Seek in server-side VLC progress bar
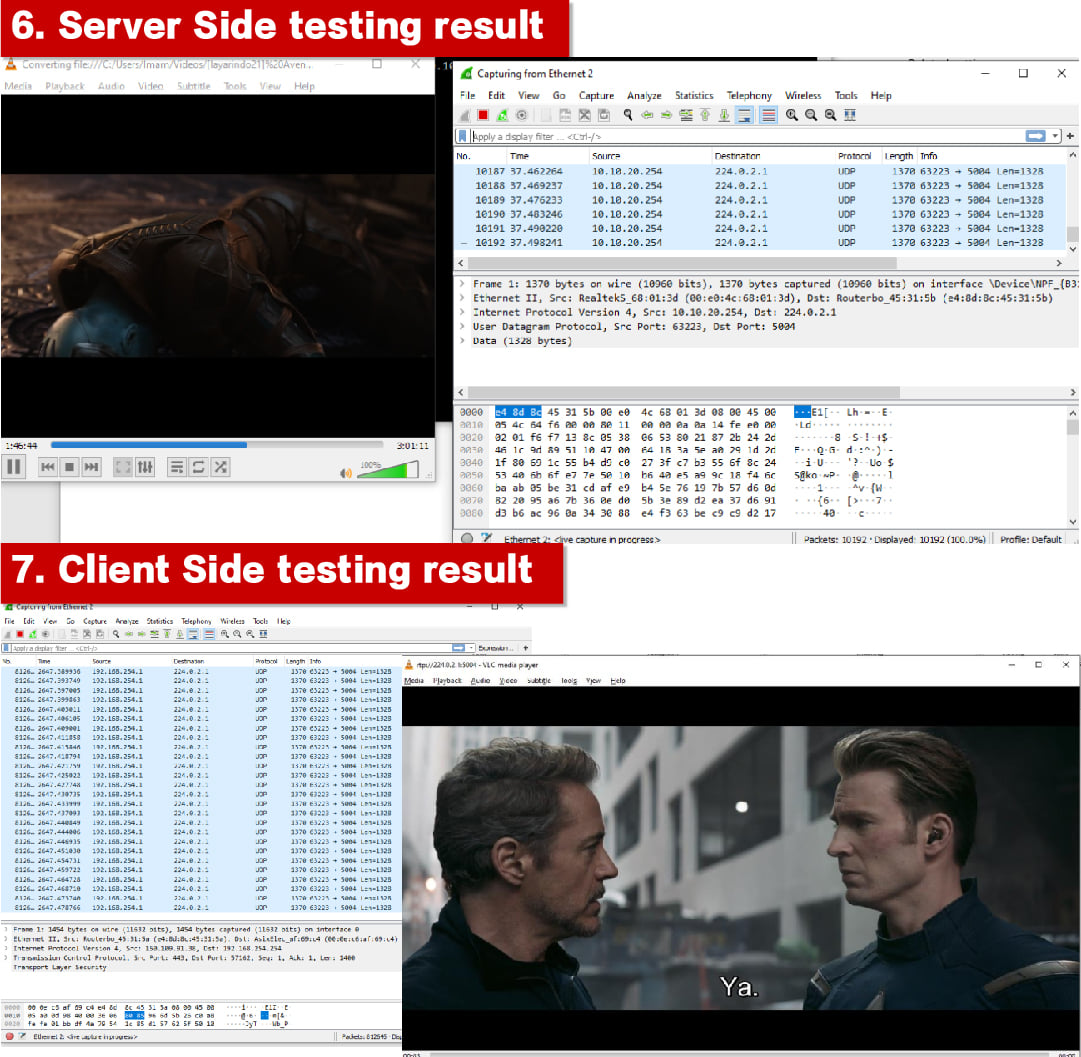Image resolution: width=1081 pixels, height=1057 pixels. (216, 445)
